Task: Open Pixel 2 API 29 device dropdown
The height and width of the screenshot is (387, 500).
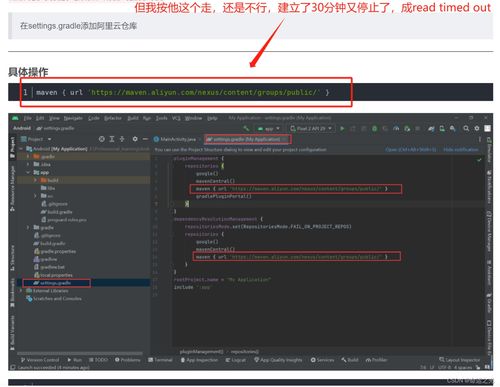Action: 311,128
